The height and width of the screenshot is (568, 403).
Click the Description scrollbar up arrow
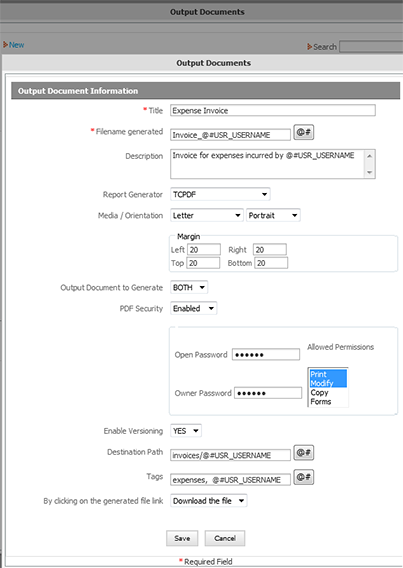click(369, 156)
